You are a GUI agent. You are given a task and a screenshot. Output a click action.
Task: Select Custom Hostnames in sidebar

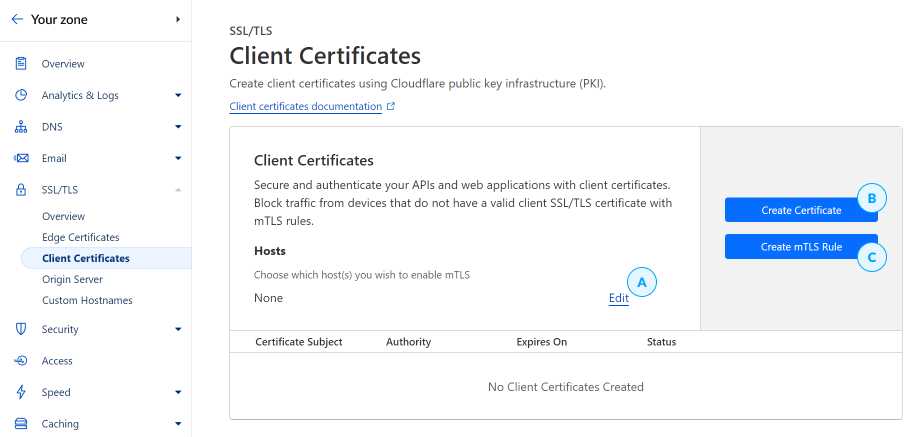pos(87,300)
